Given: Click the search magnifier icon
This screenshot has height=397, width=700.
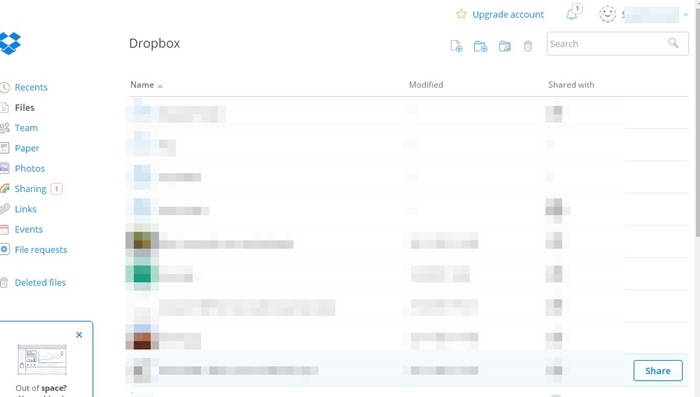Looking at the screenshot, I should point(673,43).
